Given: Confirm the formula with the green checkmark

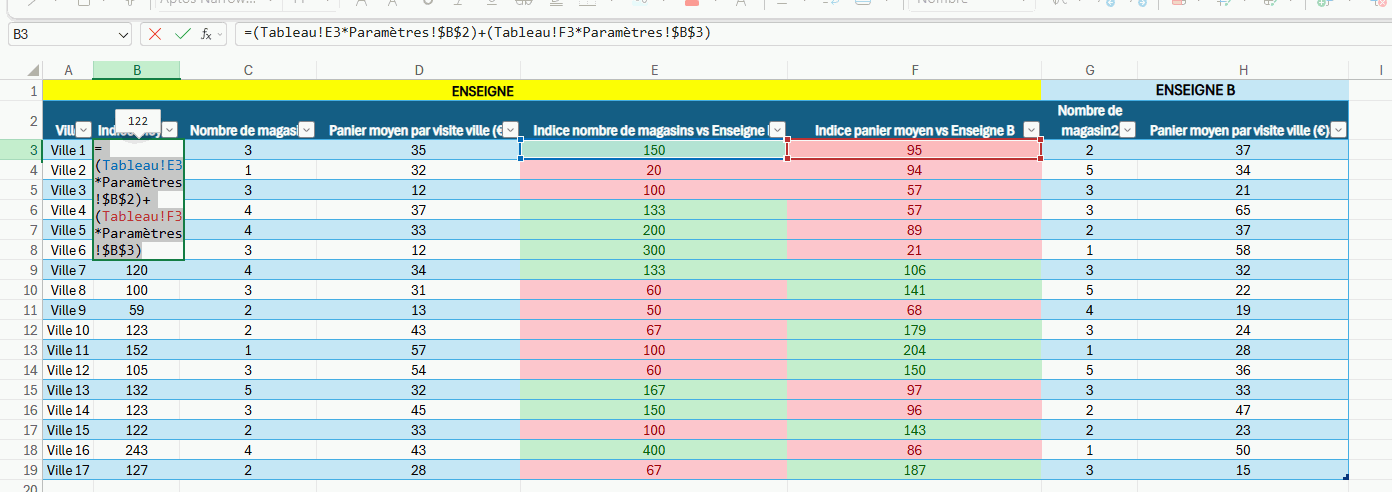Looking at the screenshot, I should [181, 34].
